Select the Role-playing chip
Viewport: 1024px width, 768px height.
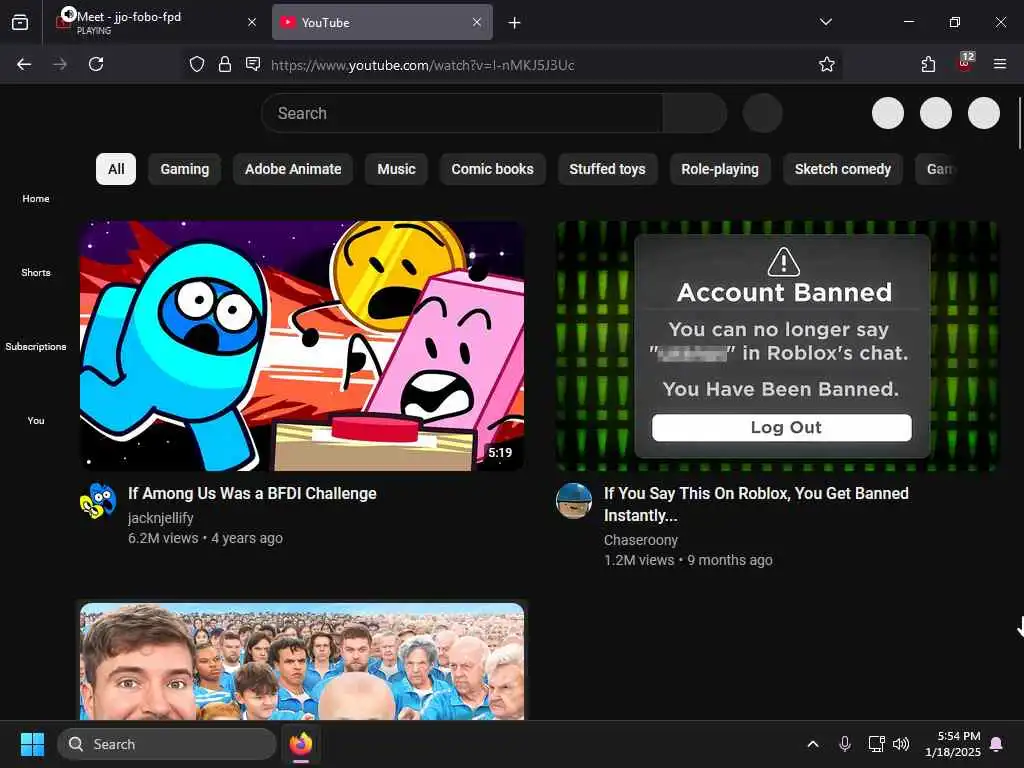720,169
